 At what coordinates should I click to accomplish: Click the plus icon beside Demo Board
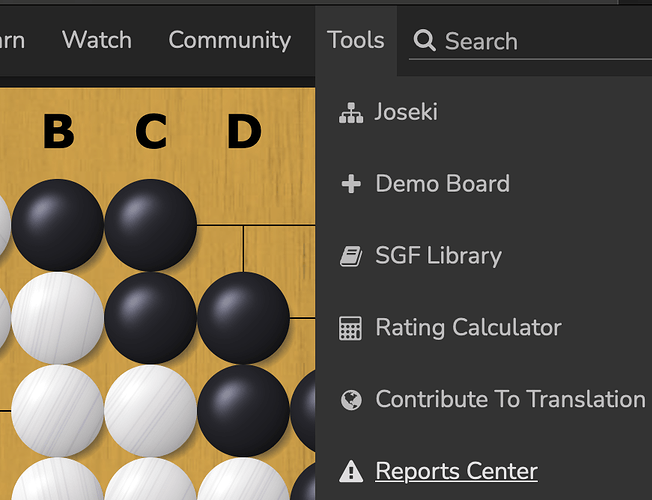[x=350, y=185]
